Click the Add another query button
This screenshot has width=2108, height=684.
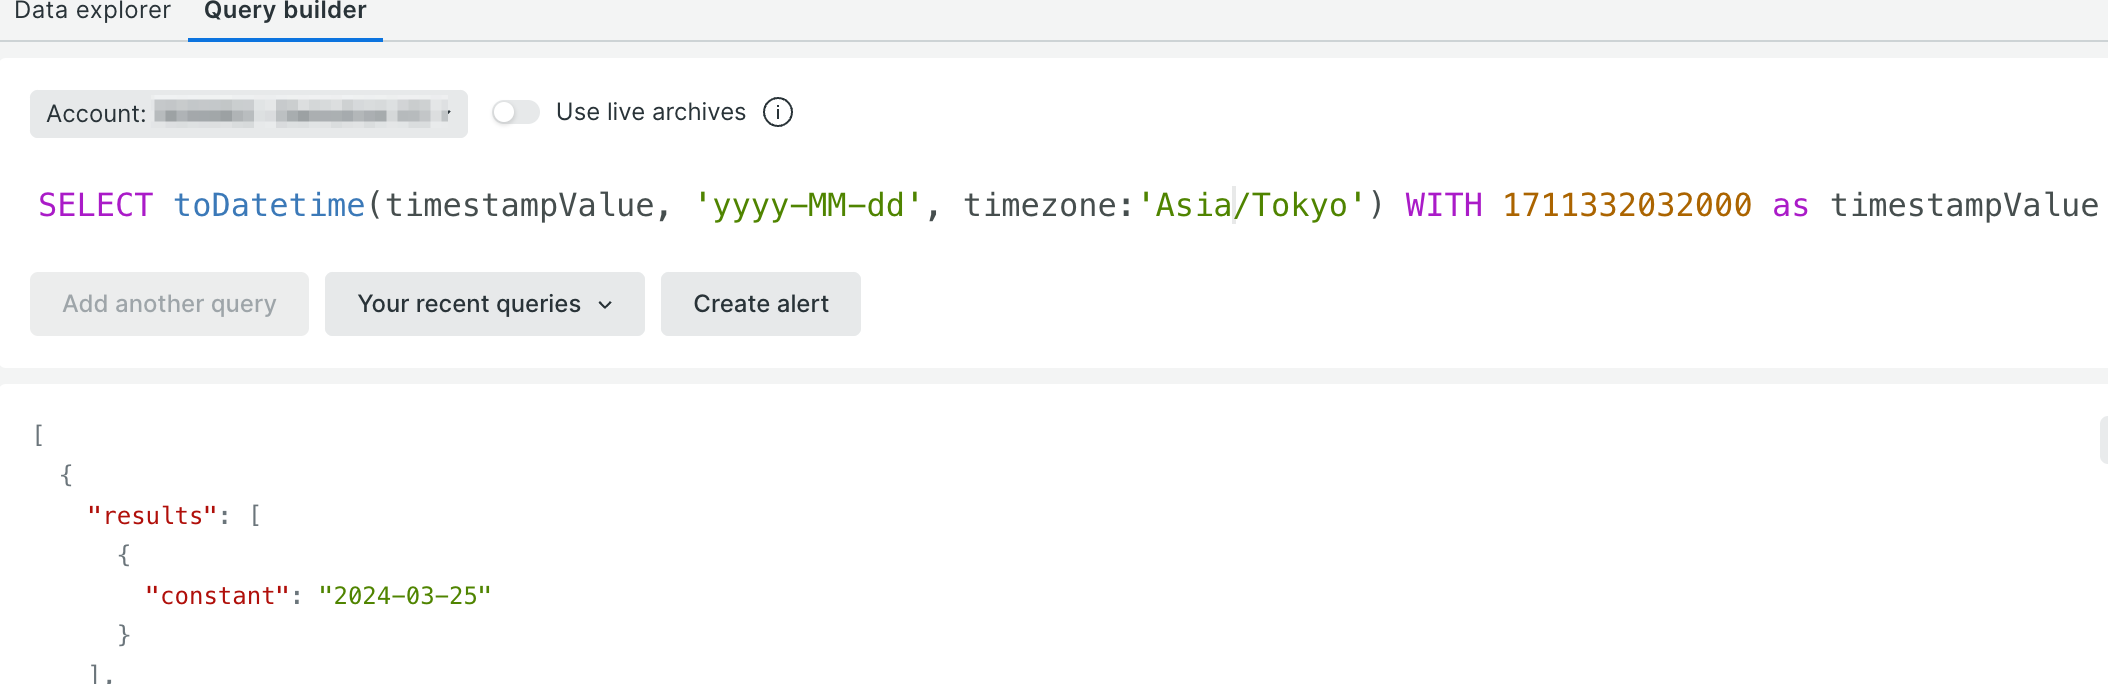point(169,304)
